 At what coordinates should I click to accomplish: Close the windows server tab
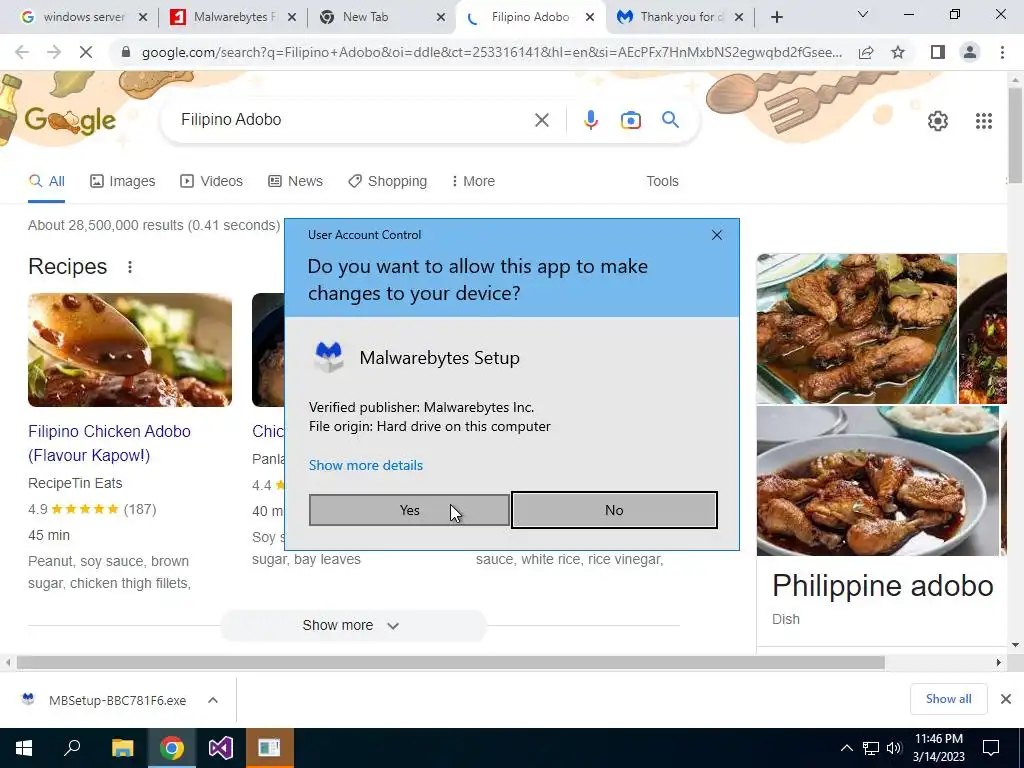143,18
